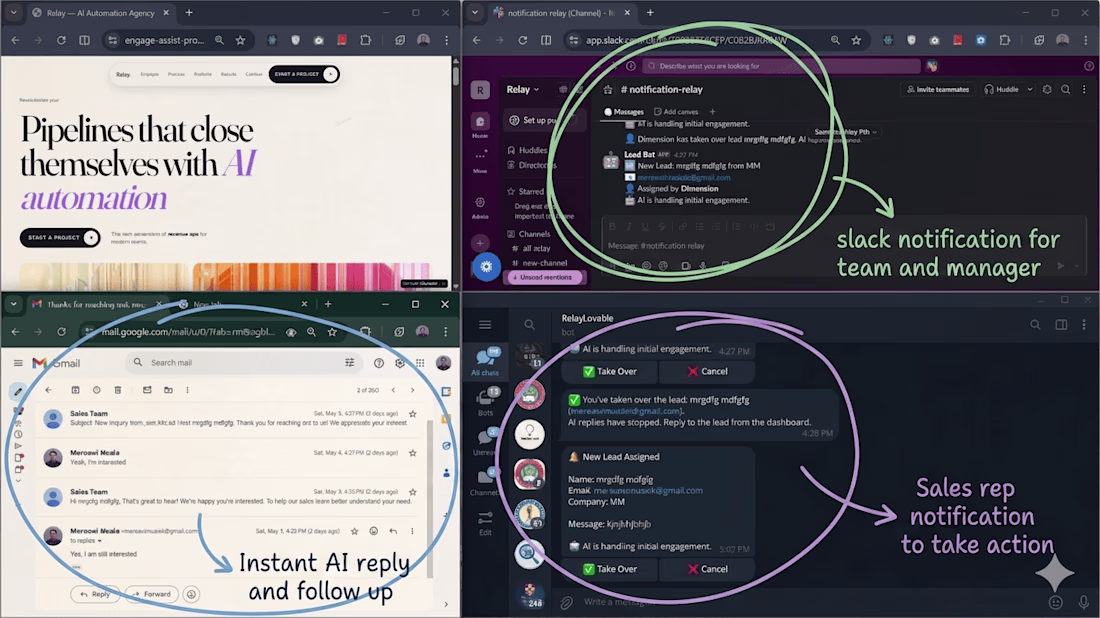The image size is (1100, 618).
Task: Open the Google apps grid in Gmail
Action: click(420, 363)
